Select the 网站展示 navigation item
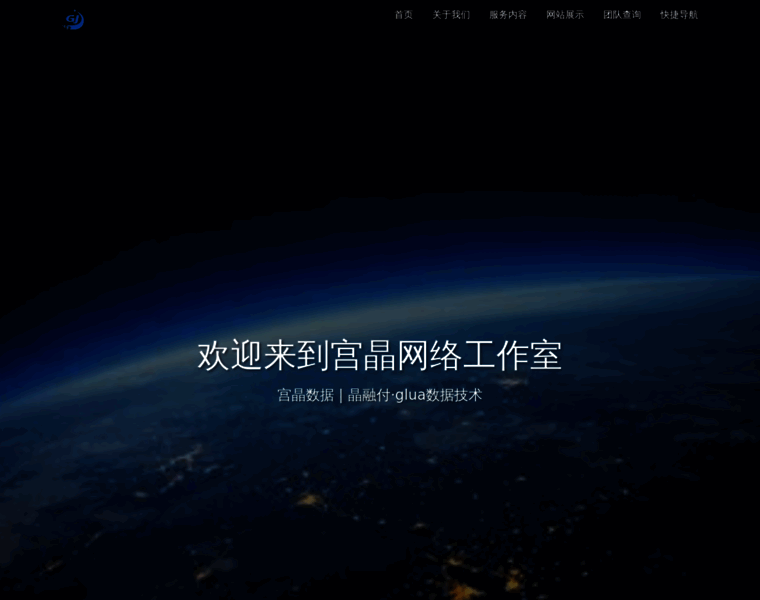This screenshot has width=760, height=600. coord(565,15)
